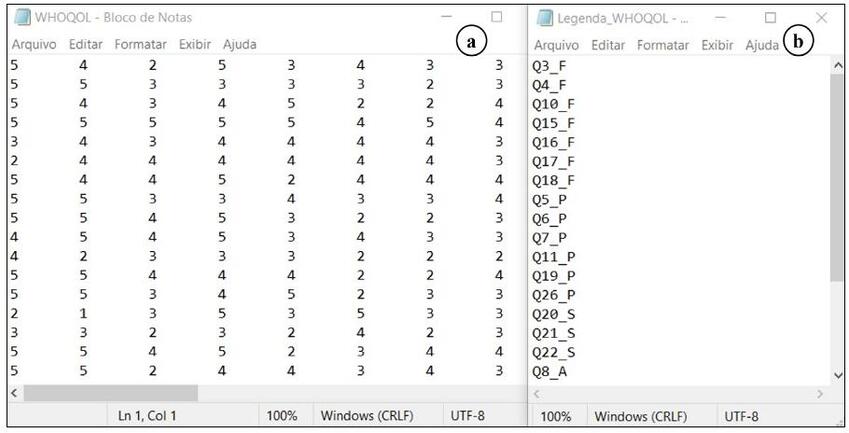This screenshot has width=849, height=433.
Task: Maximize the WHOQOL Notepad window
Action: pos(497,17)
